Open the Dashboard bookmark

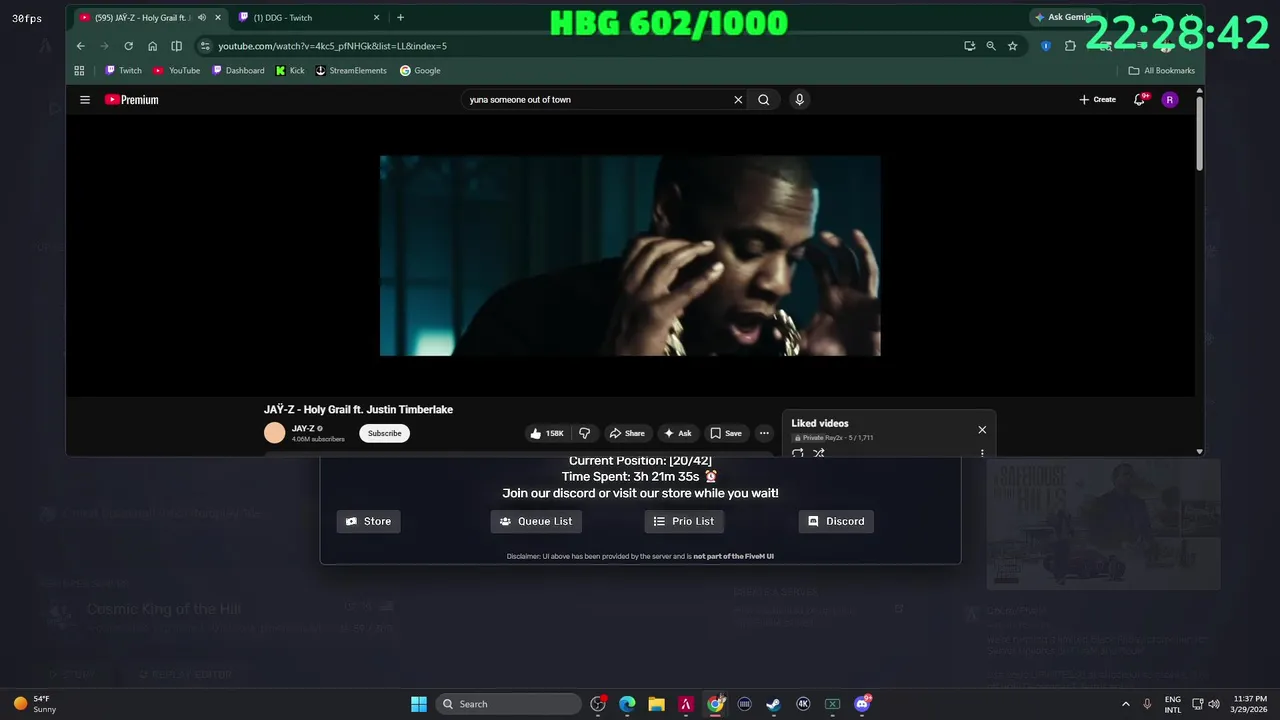click(237, 71)
